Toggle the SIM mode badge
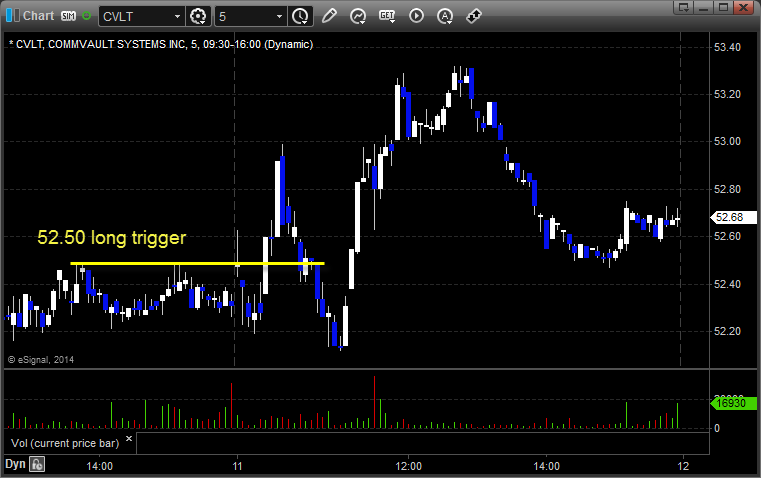The image size is (761, 478). click(68, 16)
